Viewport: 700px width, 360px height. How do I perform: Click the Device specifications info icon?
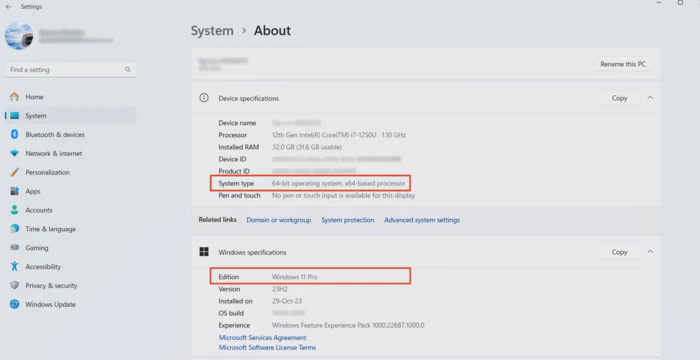204,98
